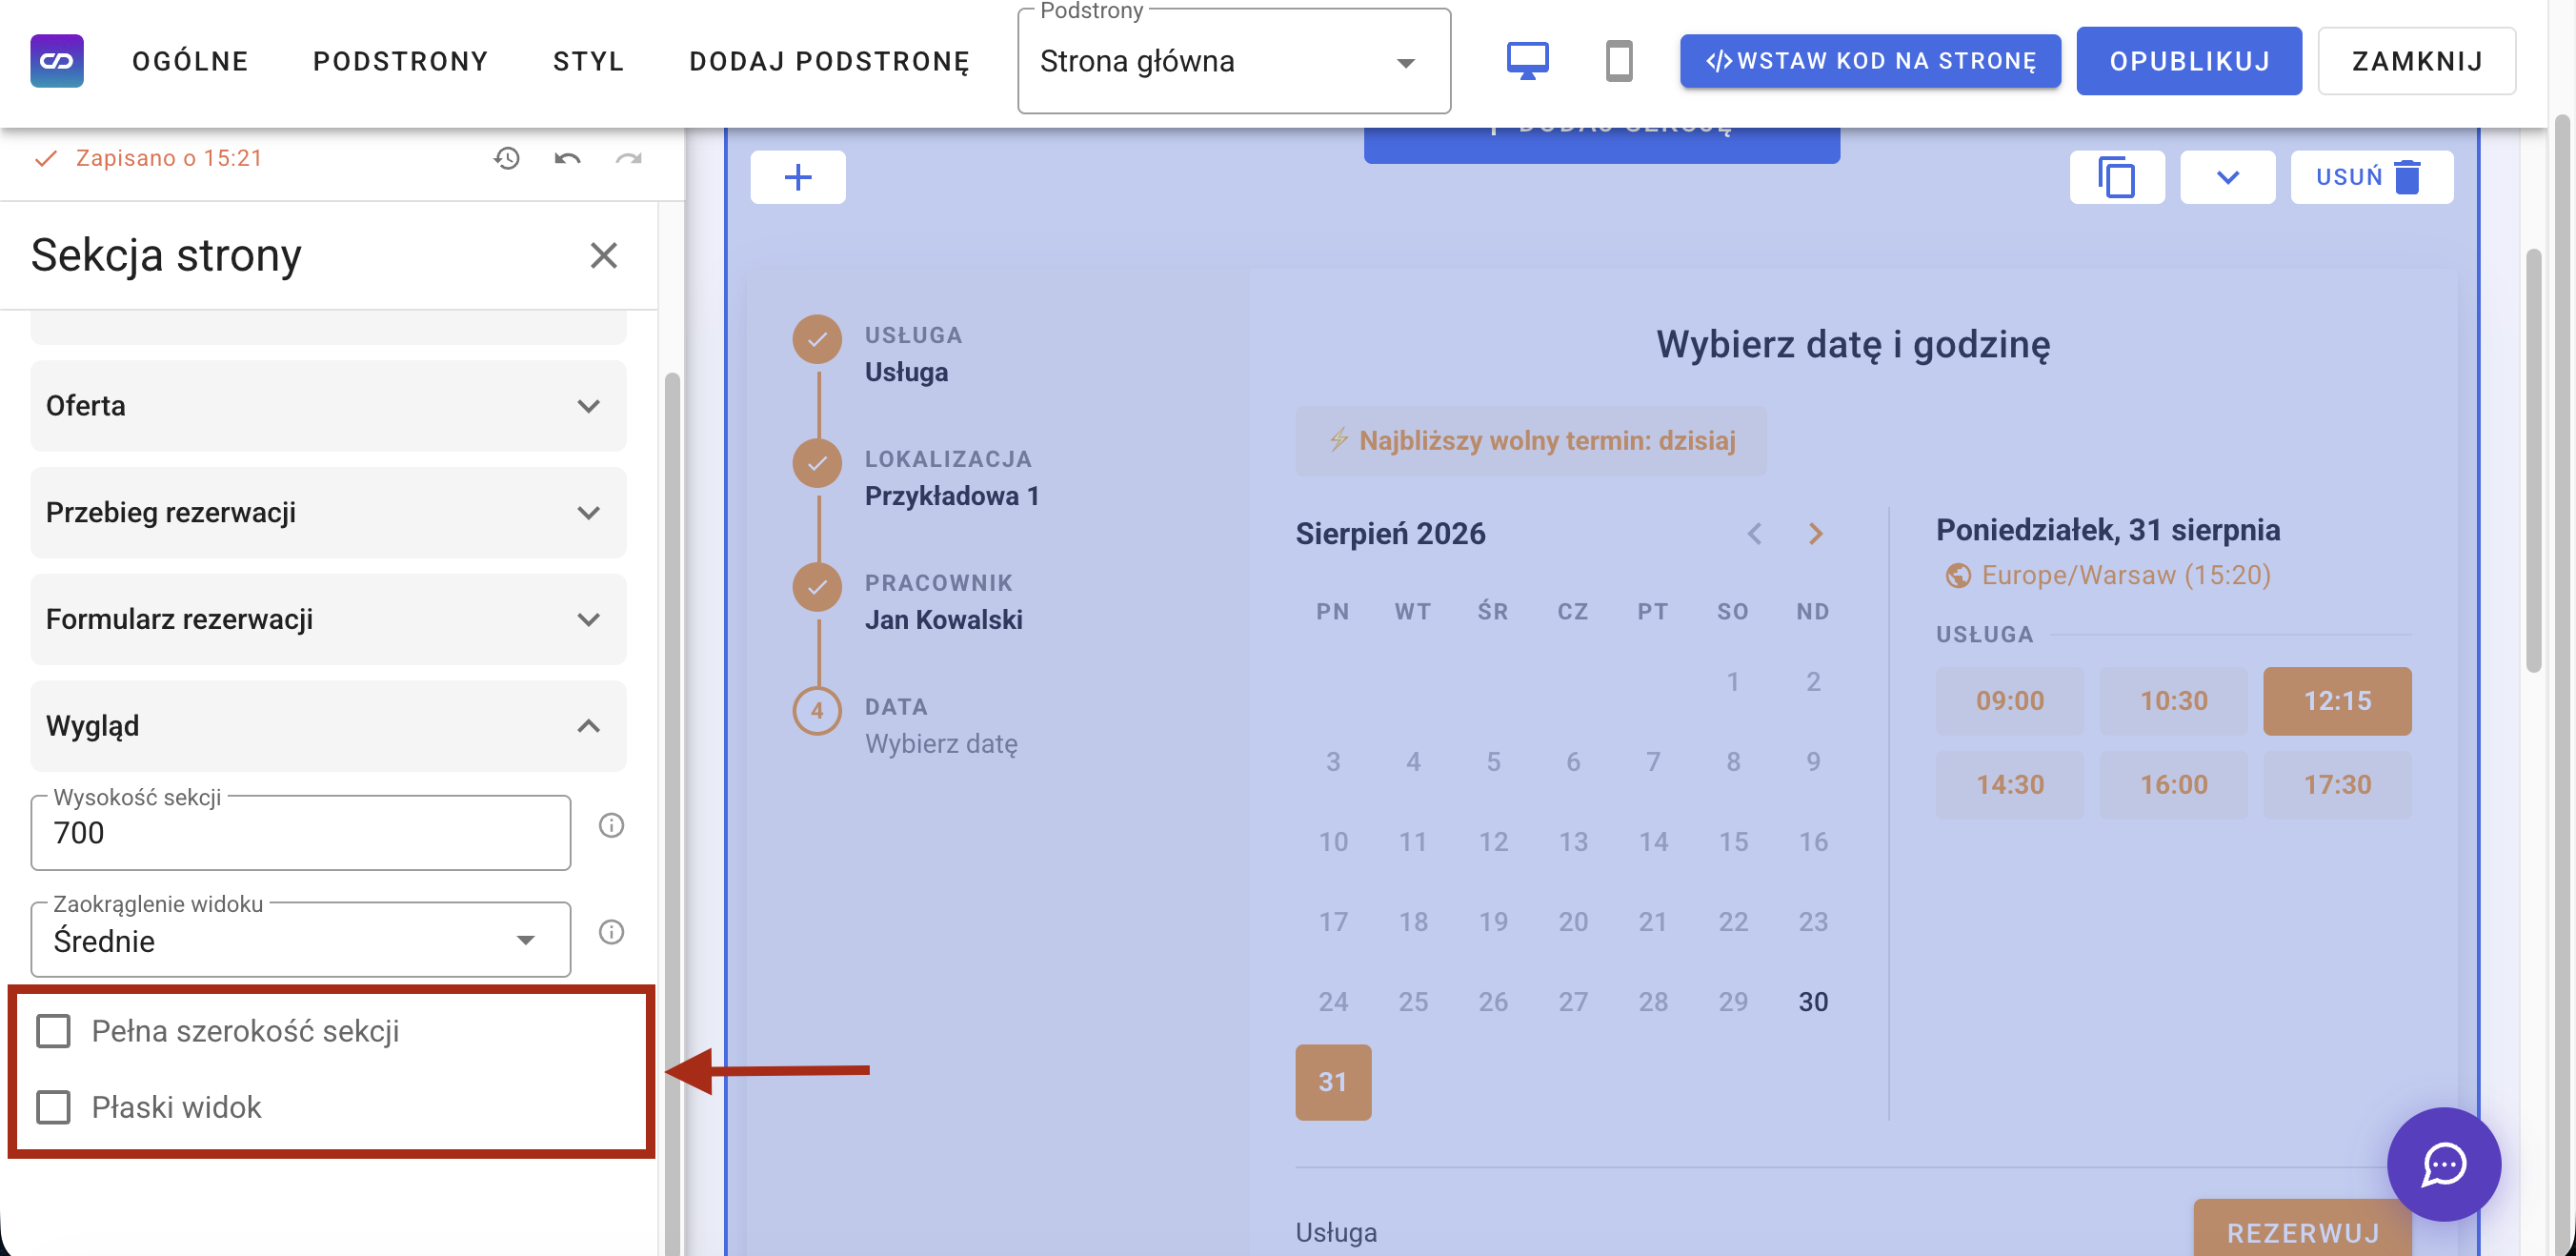Expand the Oferta section

328,406
